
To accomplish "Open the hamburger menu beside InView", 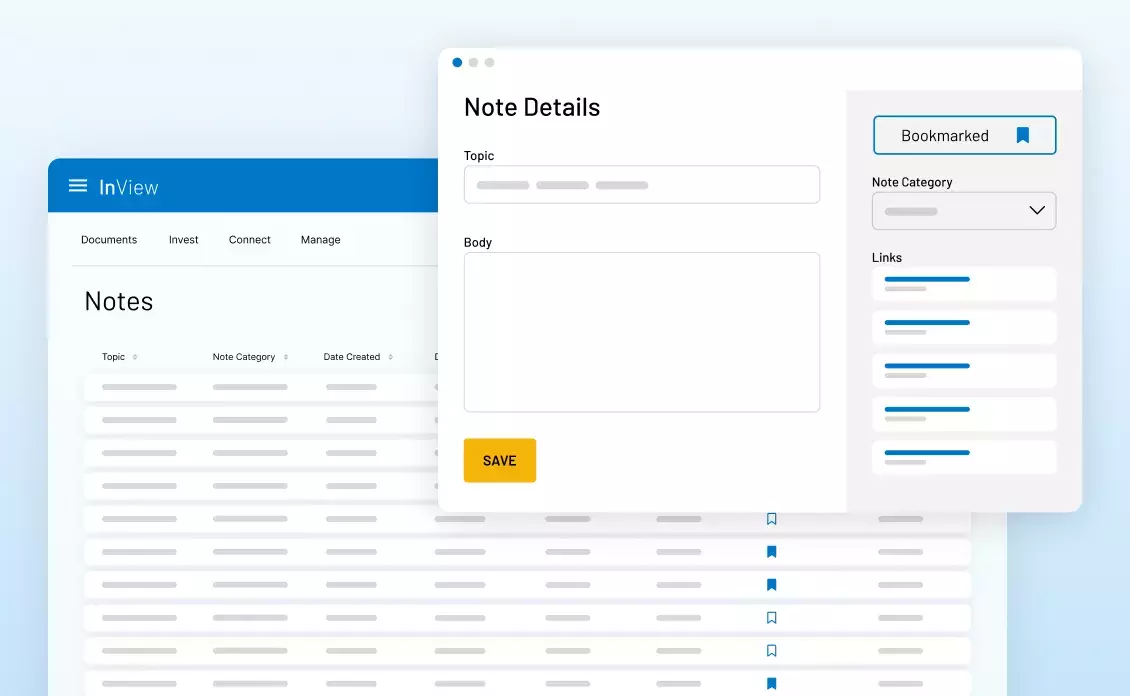I will pos(78,186).
